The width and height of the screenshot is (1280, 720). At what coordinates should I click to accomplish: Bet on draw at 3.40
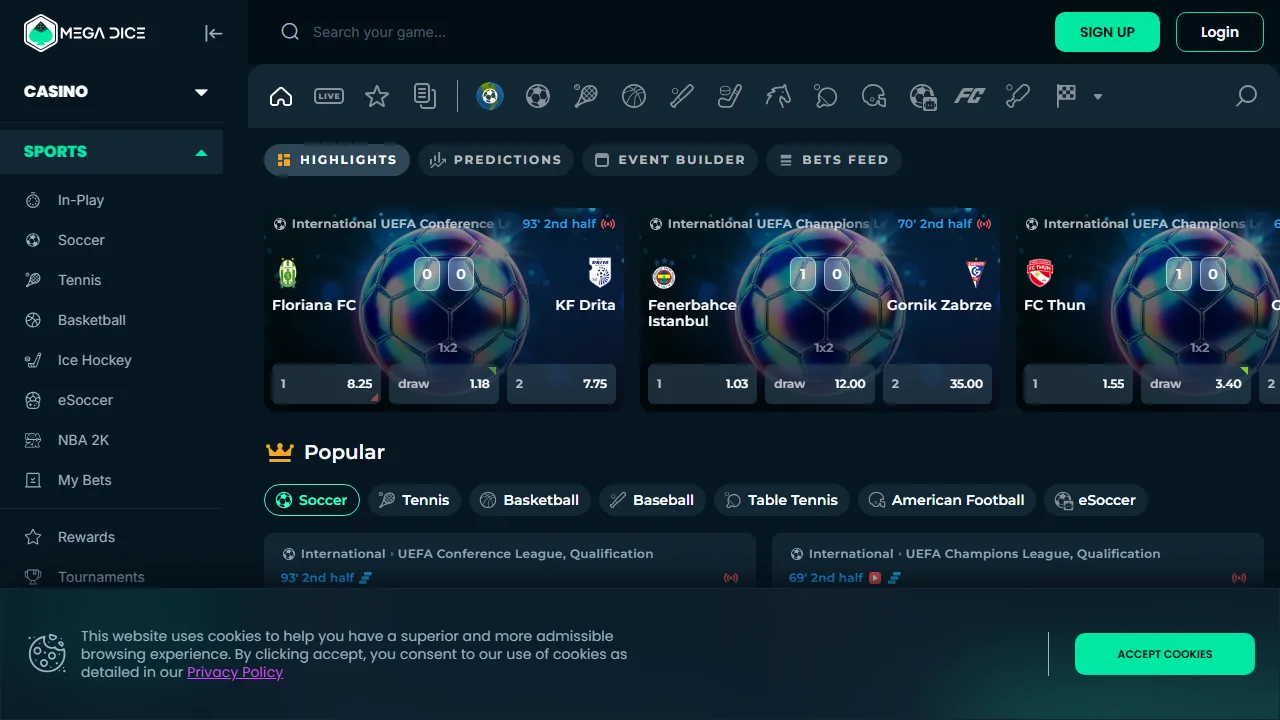click(x=1196, y=384)
